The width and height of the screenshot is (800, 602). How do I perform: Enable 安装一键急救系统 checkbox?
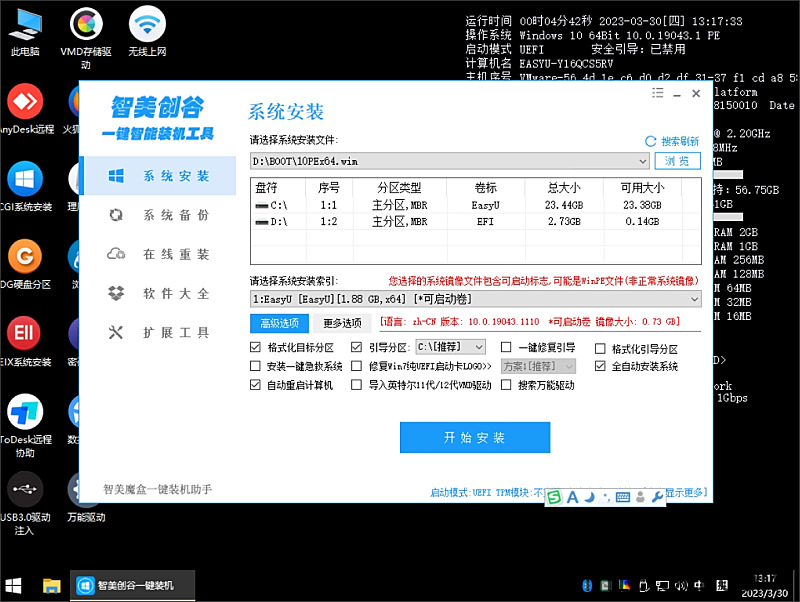click(x=255, y=366)
